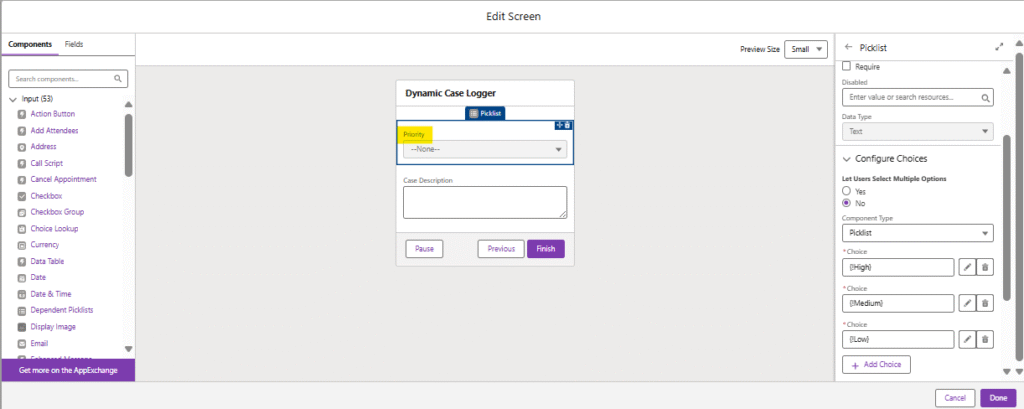Click the Search components input field
1024x409 pixels.
click(x=62, y=78)
